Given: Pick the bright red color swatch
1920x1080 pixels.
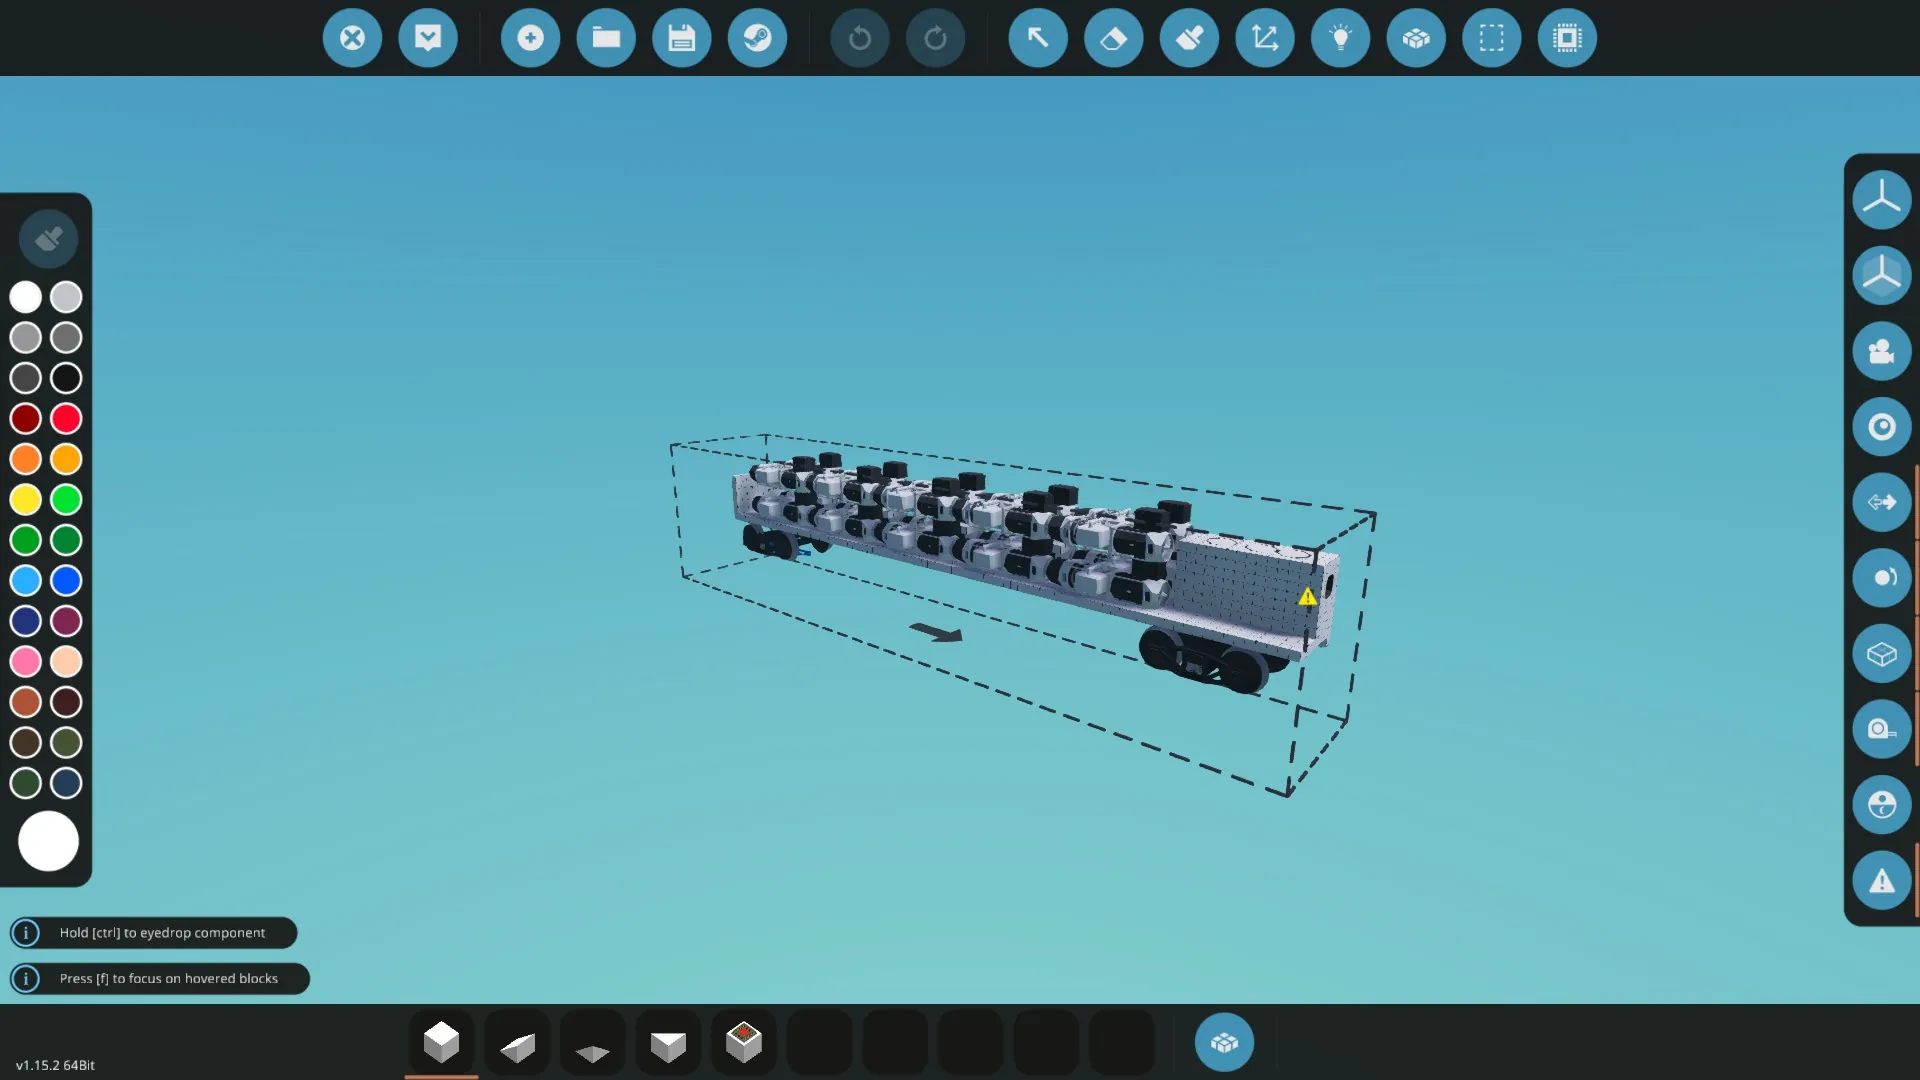Looking at the screenshot, I should coord(66,418).
